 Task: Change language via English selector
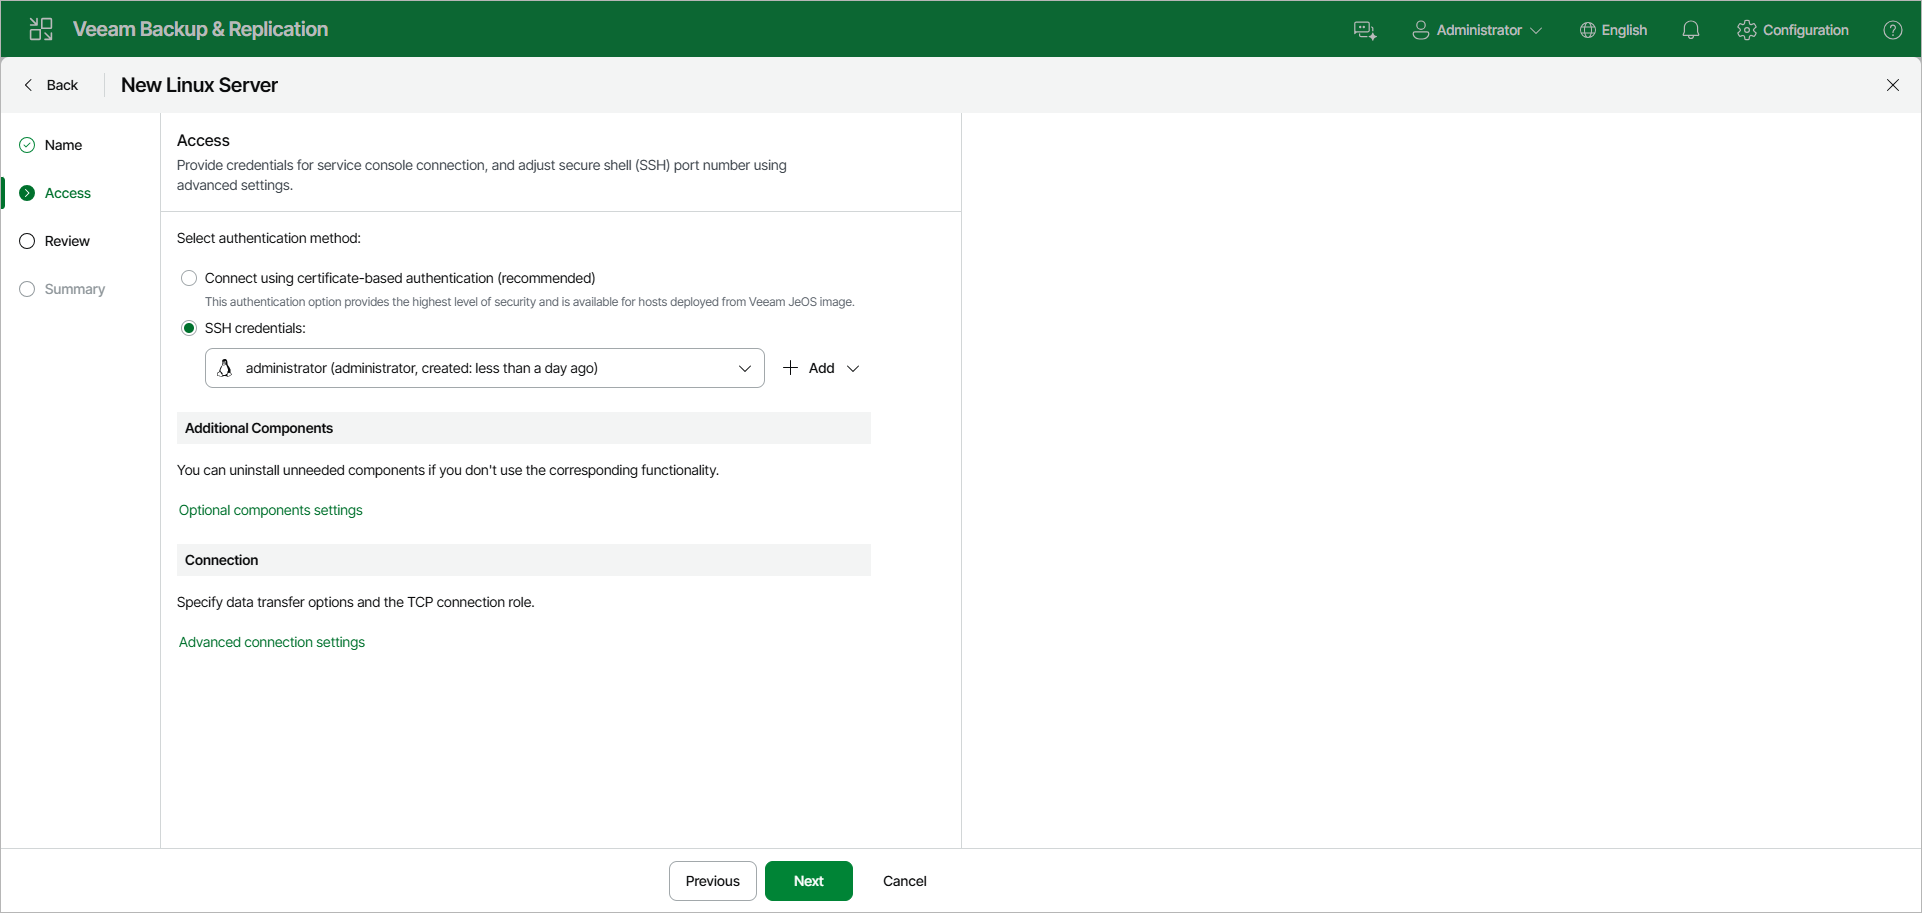[1613, 30]
